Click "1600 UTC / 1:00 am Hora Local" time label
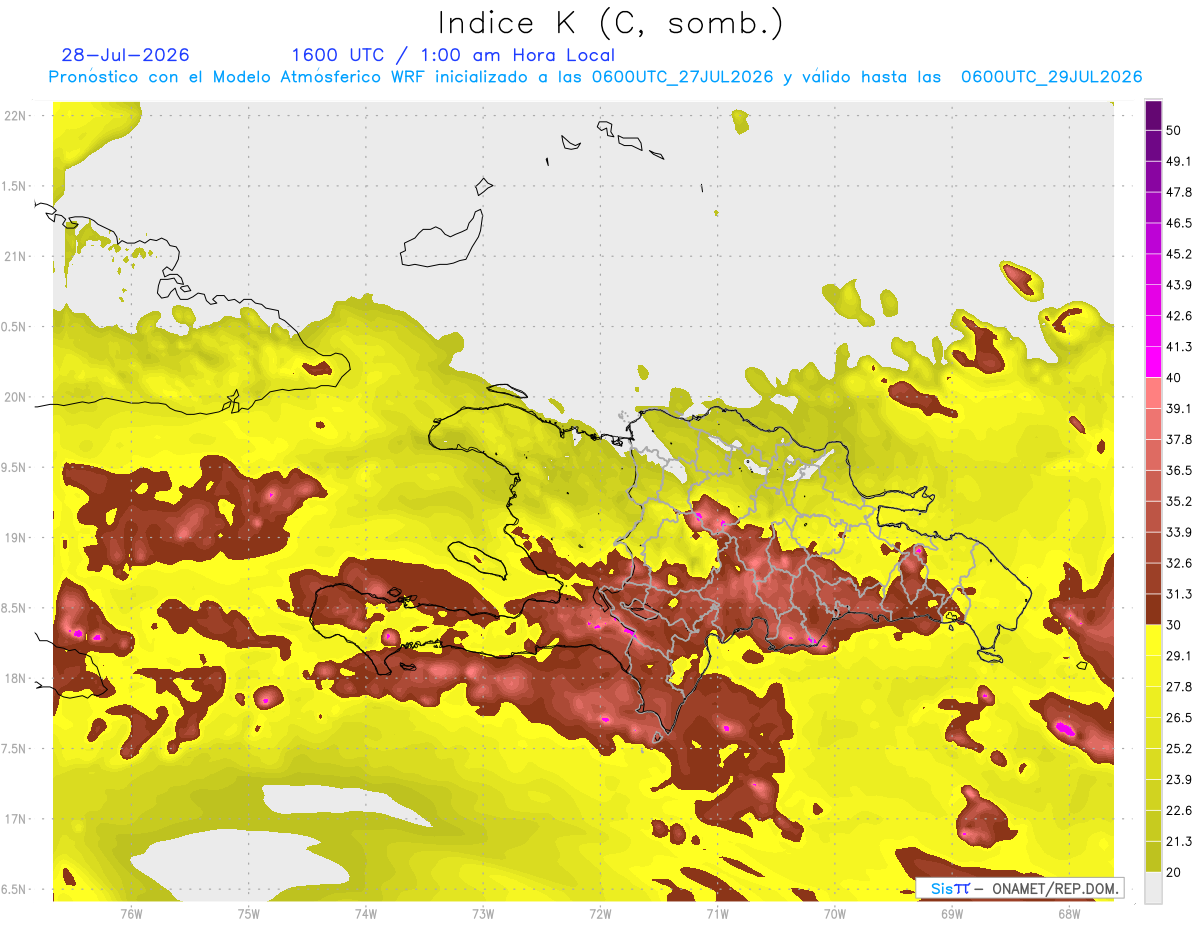The height and width of the screenshot is (927, 1200). pyautogui.click(x=453, y=55)
